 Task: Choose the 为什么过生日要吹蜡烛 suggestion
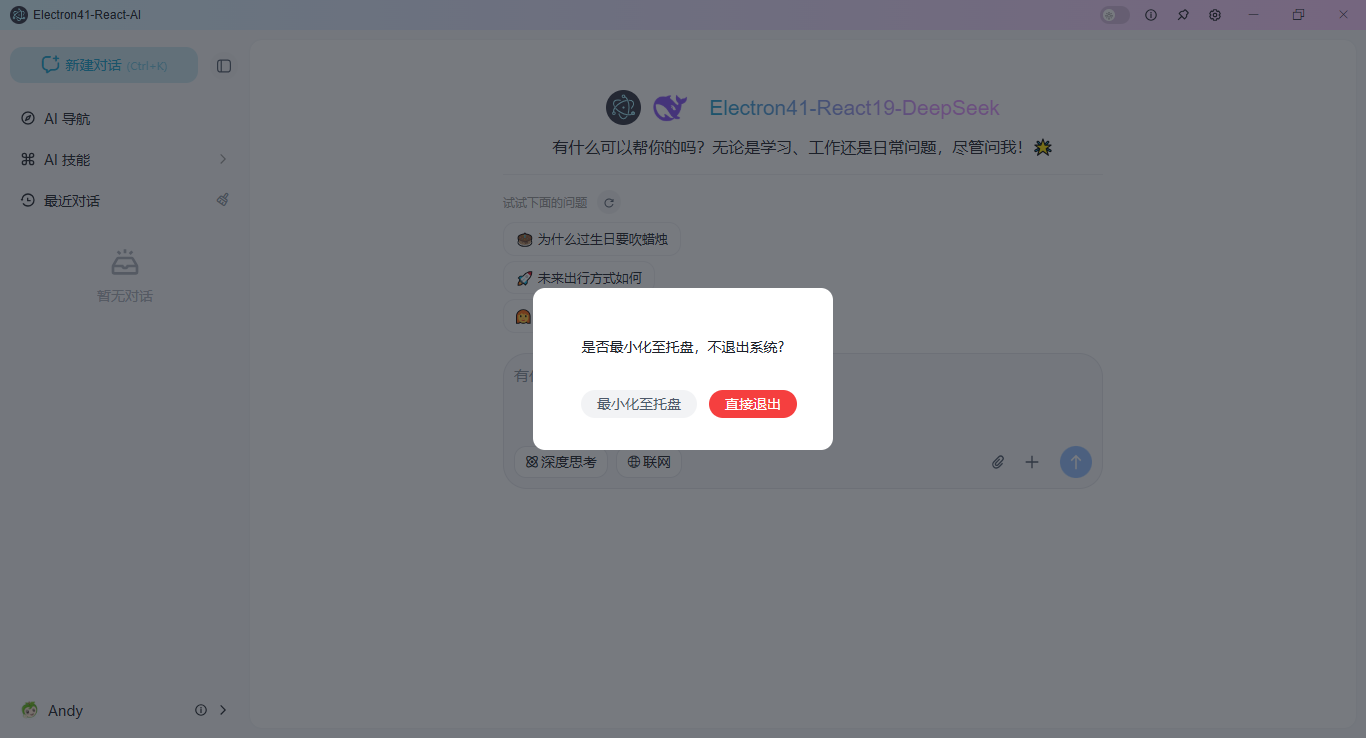pos(592,240)
